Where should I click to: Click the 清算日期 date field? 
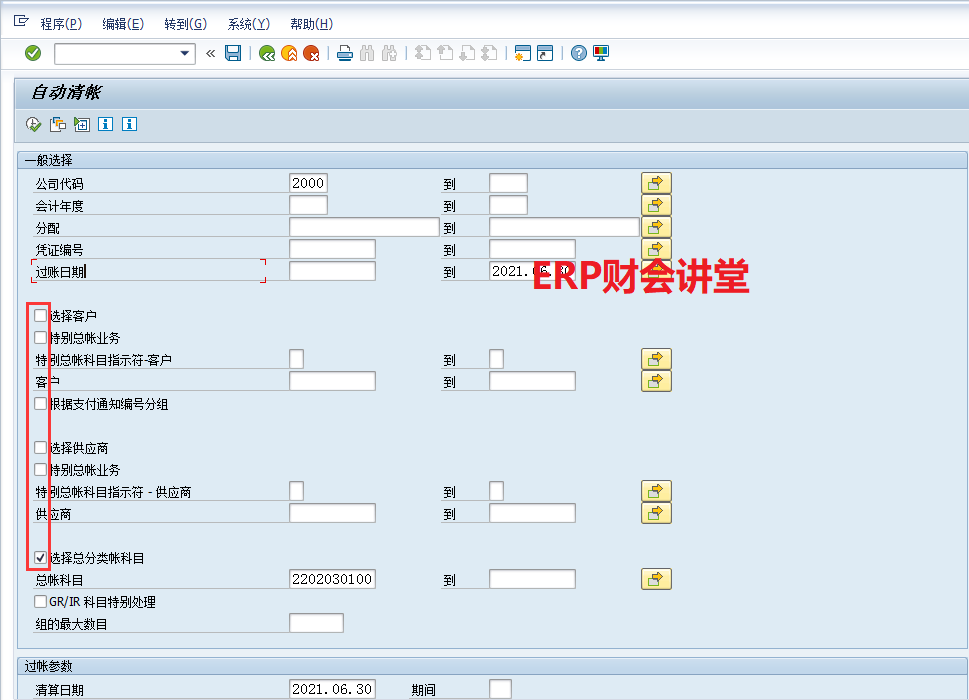(x=332, y=689)
